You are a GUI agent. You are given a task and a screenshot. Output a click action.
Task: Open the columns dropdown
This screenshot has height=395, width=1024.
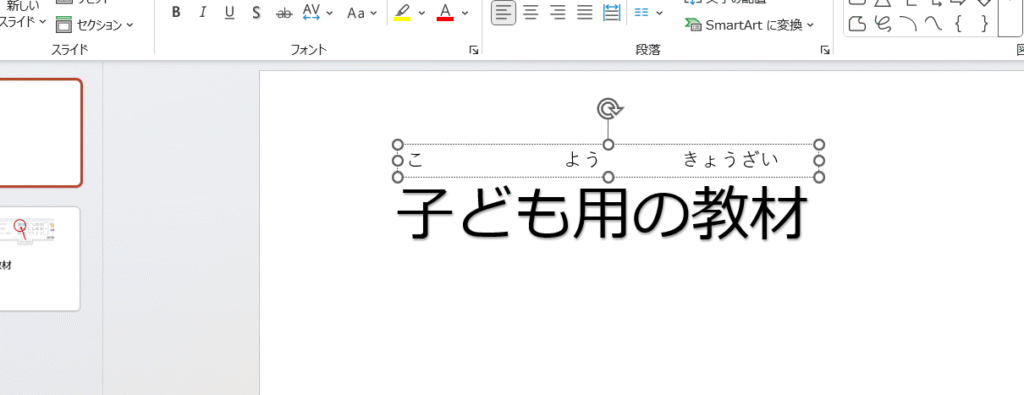tap(648, 12)
